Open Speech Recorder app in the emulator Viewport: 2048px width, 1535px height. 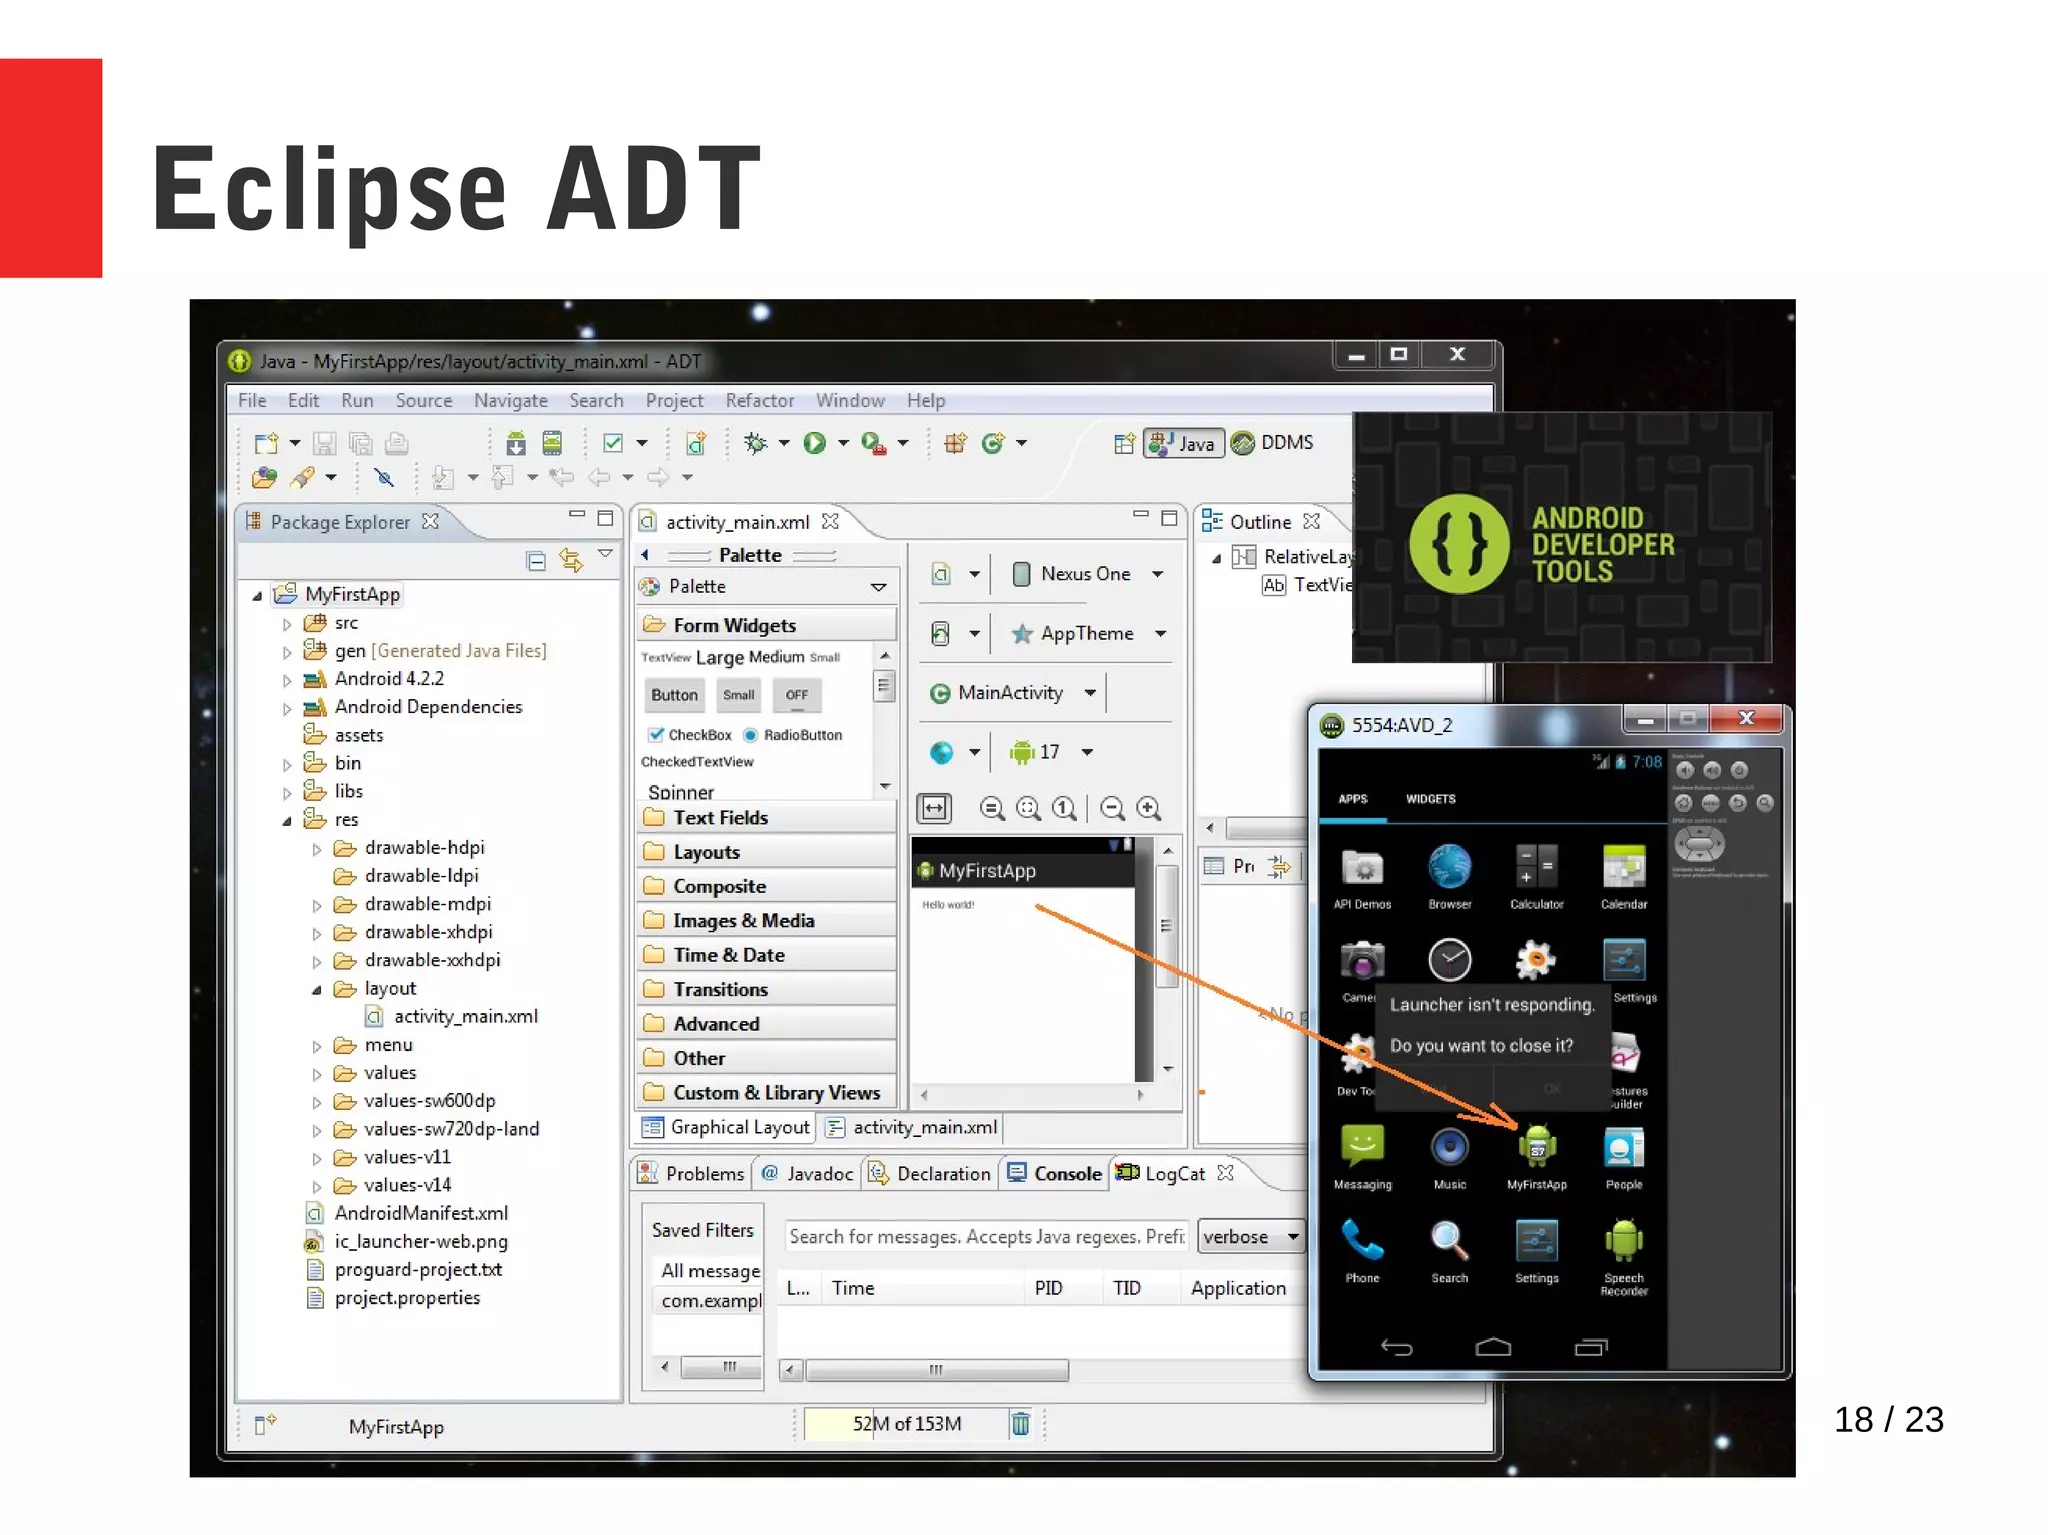pyautogui.click(x=1624, y=1256)
